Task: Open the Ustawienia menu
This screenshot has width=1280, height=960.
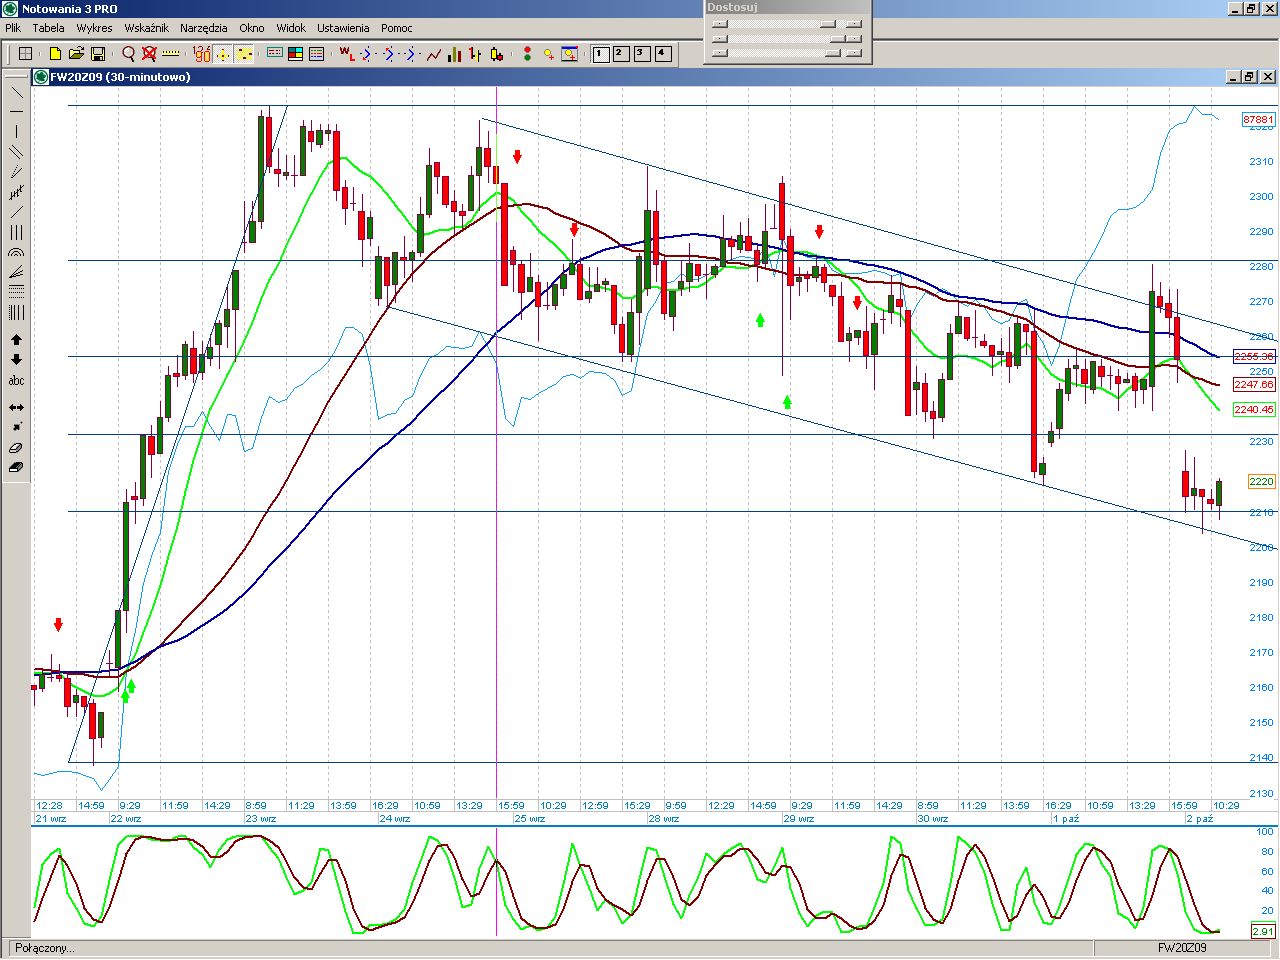Action: [343, 28]
